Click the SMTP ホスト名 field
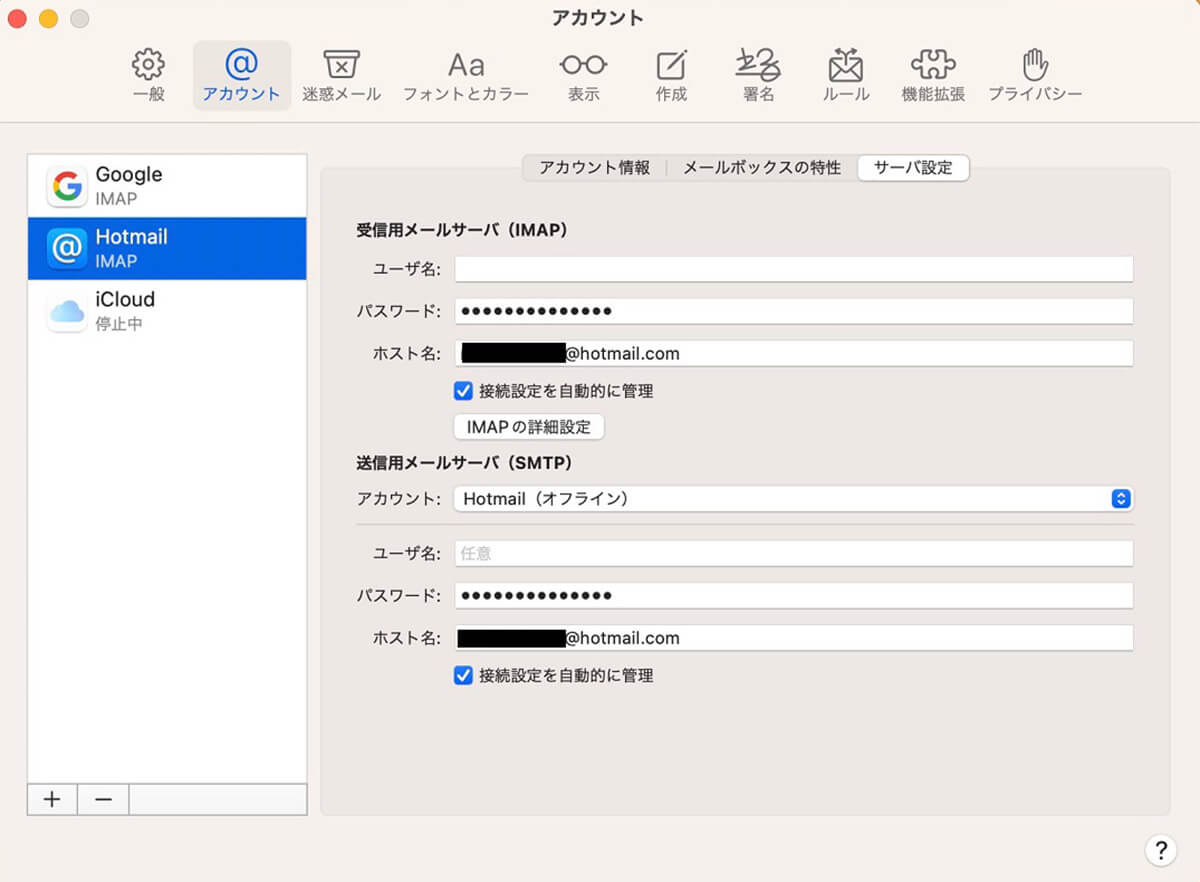The width and height of the screenshot is (1200, 882). point(794,637)
